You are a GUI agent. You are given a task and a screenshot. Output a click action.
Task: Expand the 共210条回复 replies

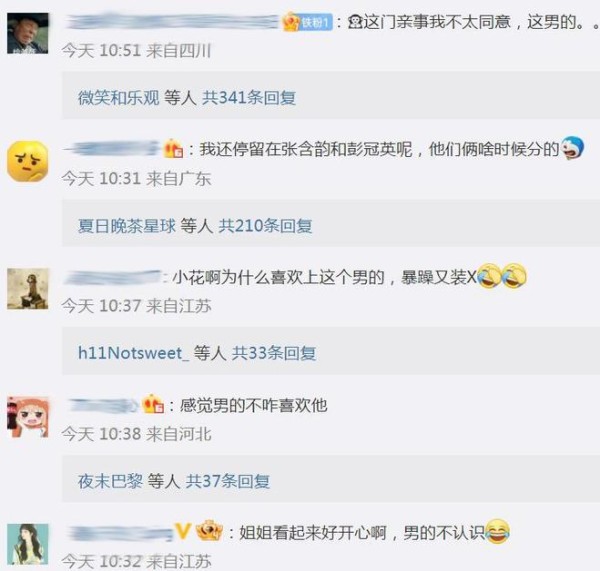[265, 225]
